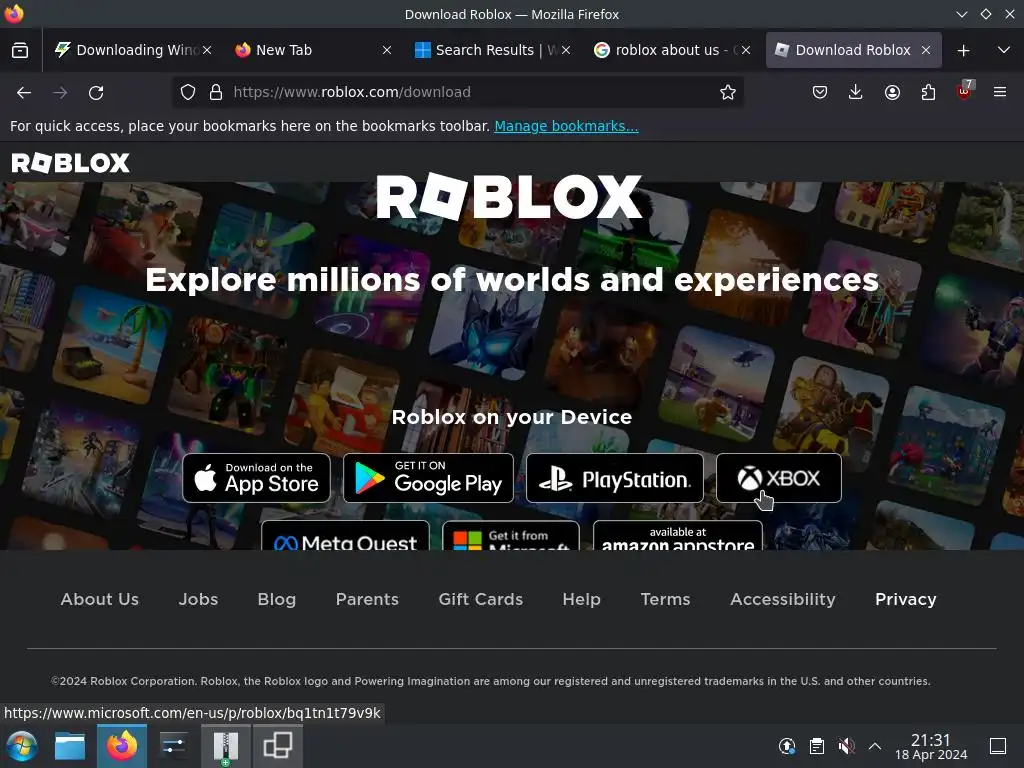Screen dimensions: 1024x768
Task: Bookmark this page with the star
Action: click(728, 92)
